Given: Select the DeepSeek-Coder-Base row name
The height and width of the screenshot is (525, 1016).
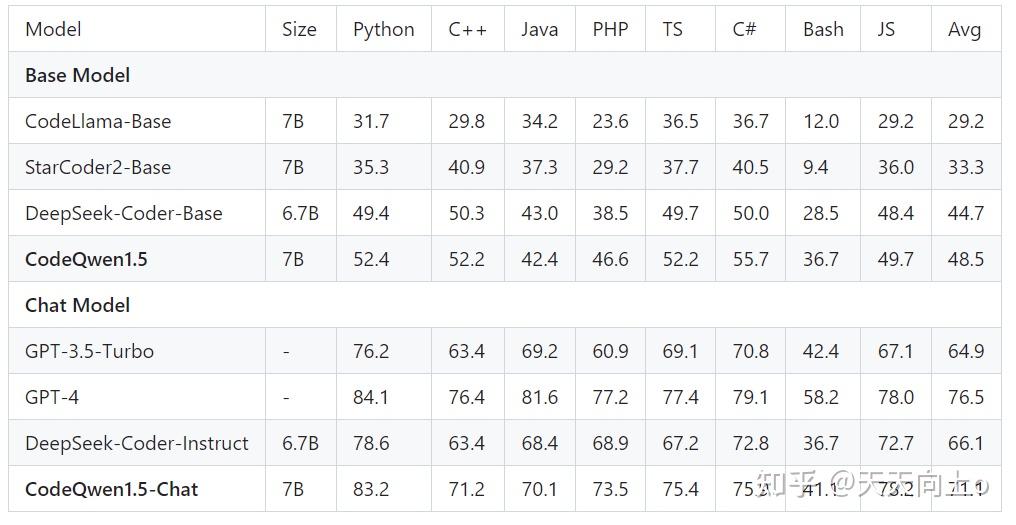Looking at the screenshot, I should tap(123, 213).
